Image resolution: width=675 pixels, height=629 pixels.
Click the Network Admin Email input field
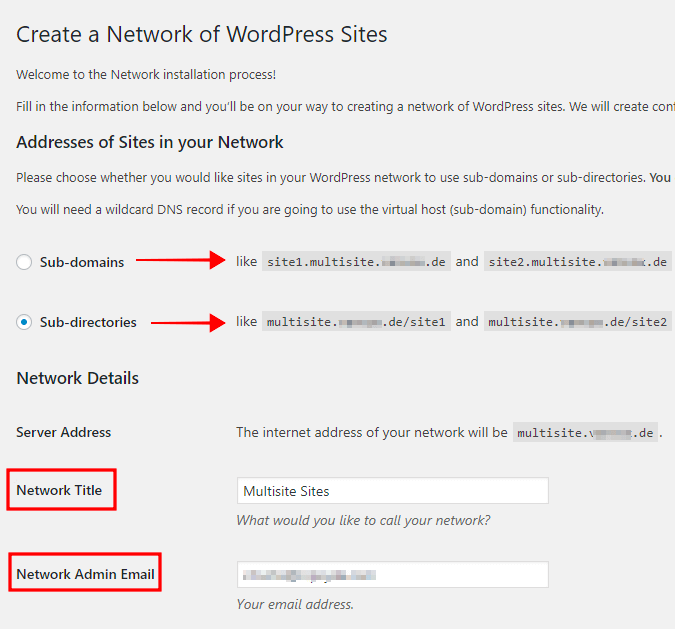(393, 574)
